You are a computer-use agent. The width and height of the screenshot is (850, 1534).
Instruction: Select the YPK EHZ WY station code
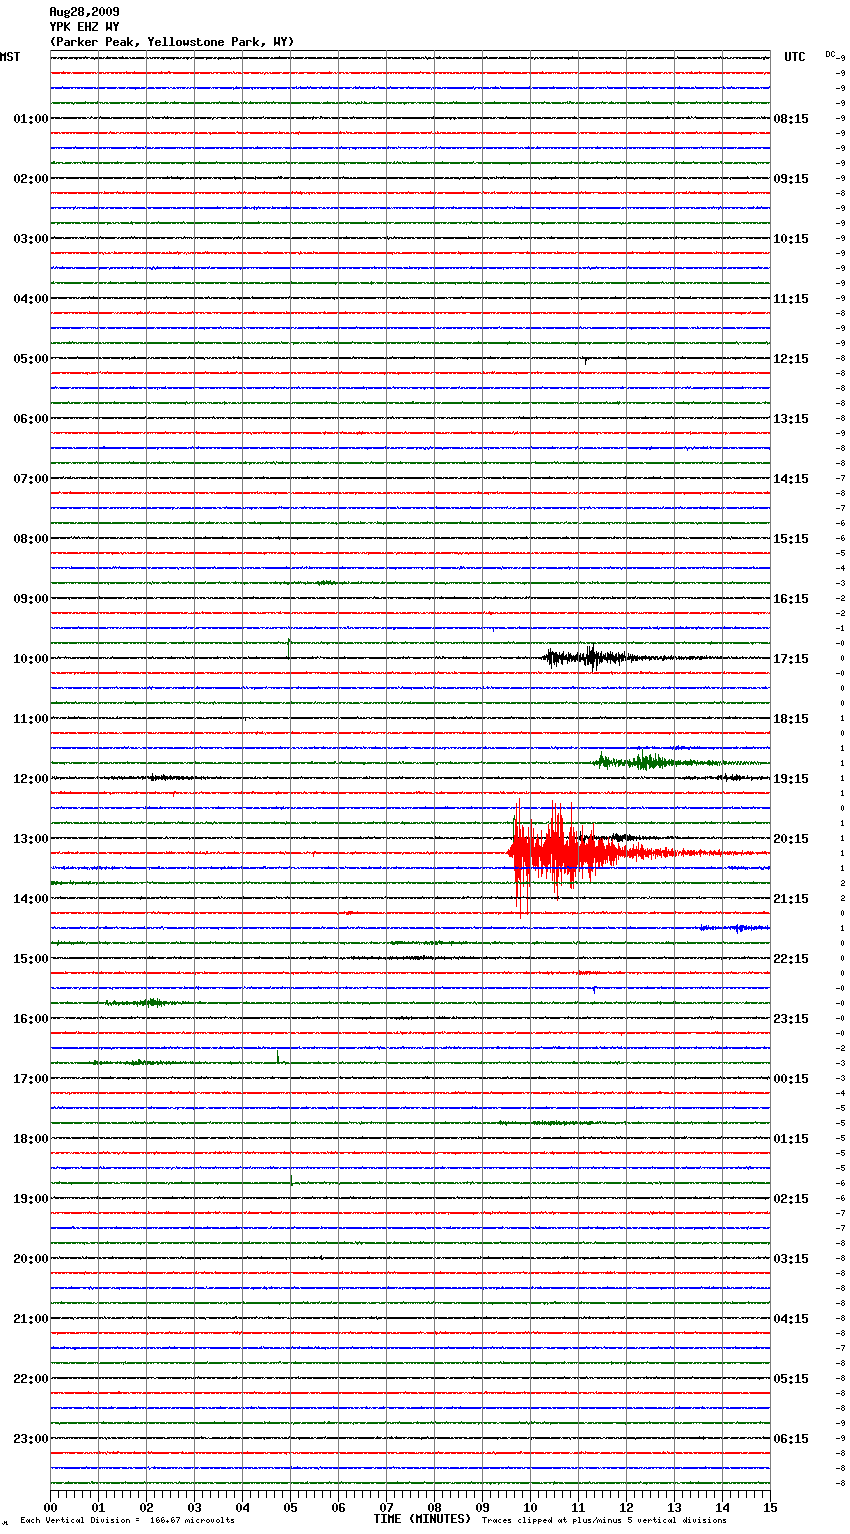84,27
